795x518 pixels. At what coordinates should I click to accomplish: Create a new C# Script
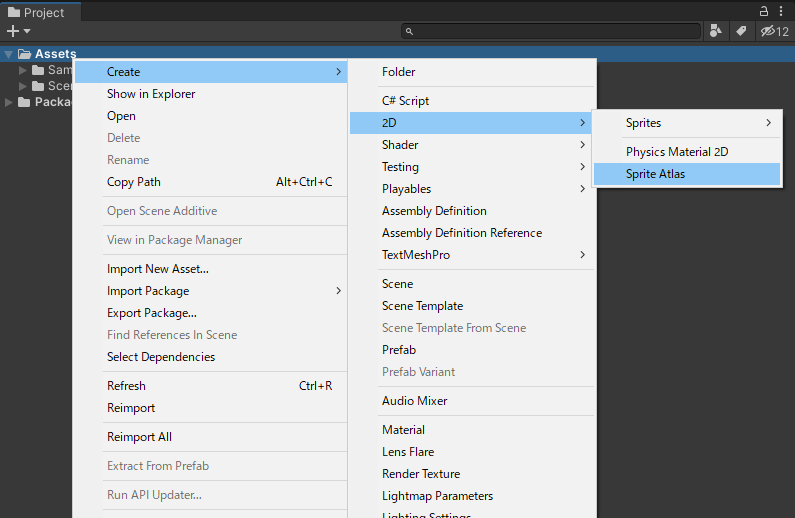(405, 101)
